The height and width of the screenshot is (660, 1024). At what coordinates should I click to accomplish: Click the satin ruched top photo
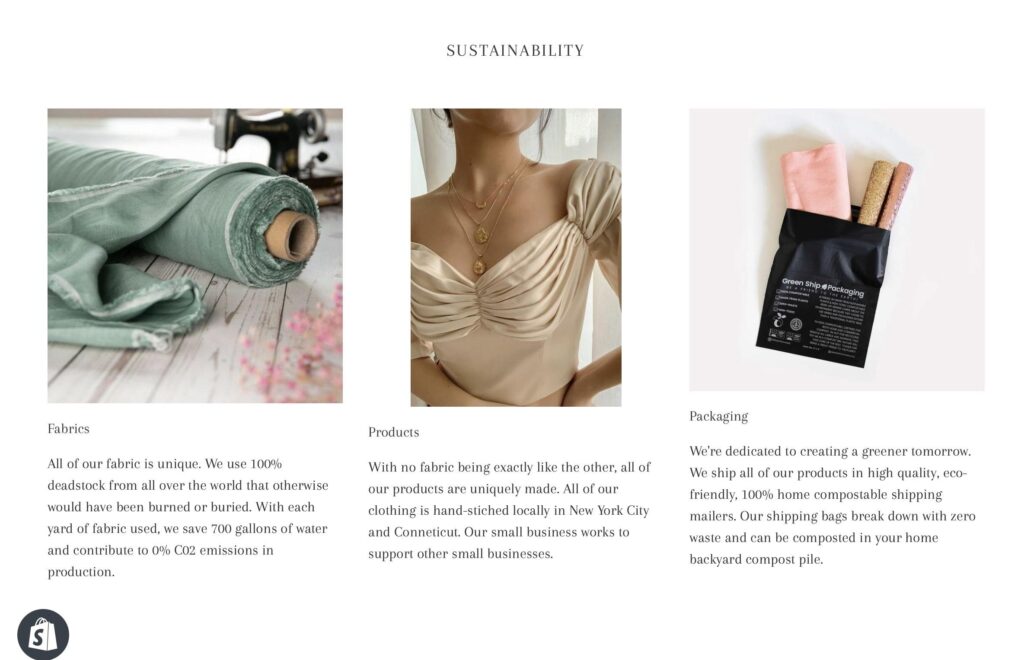pos(516,257)
